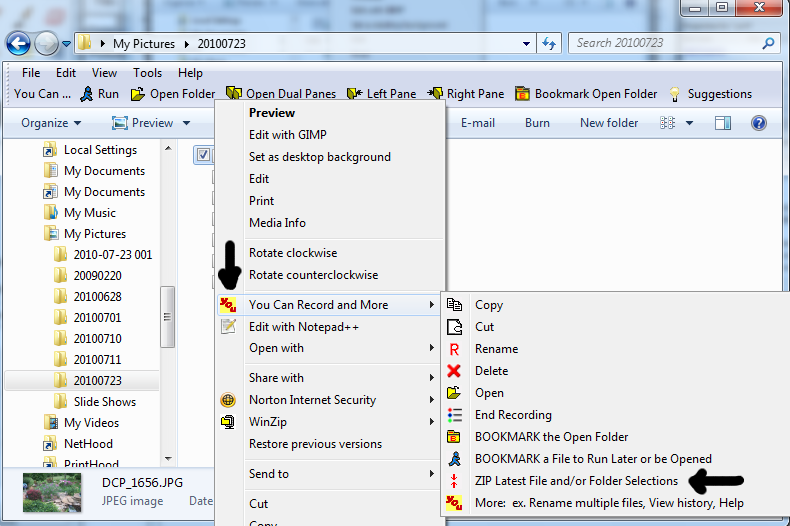Viewport: 790px width, 526px height.
Task: Tick the checkbox on the selected file
Action: pyautogui.click(x=204, y=154)
